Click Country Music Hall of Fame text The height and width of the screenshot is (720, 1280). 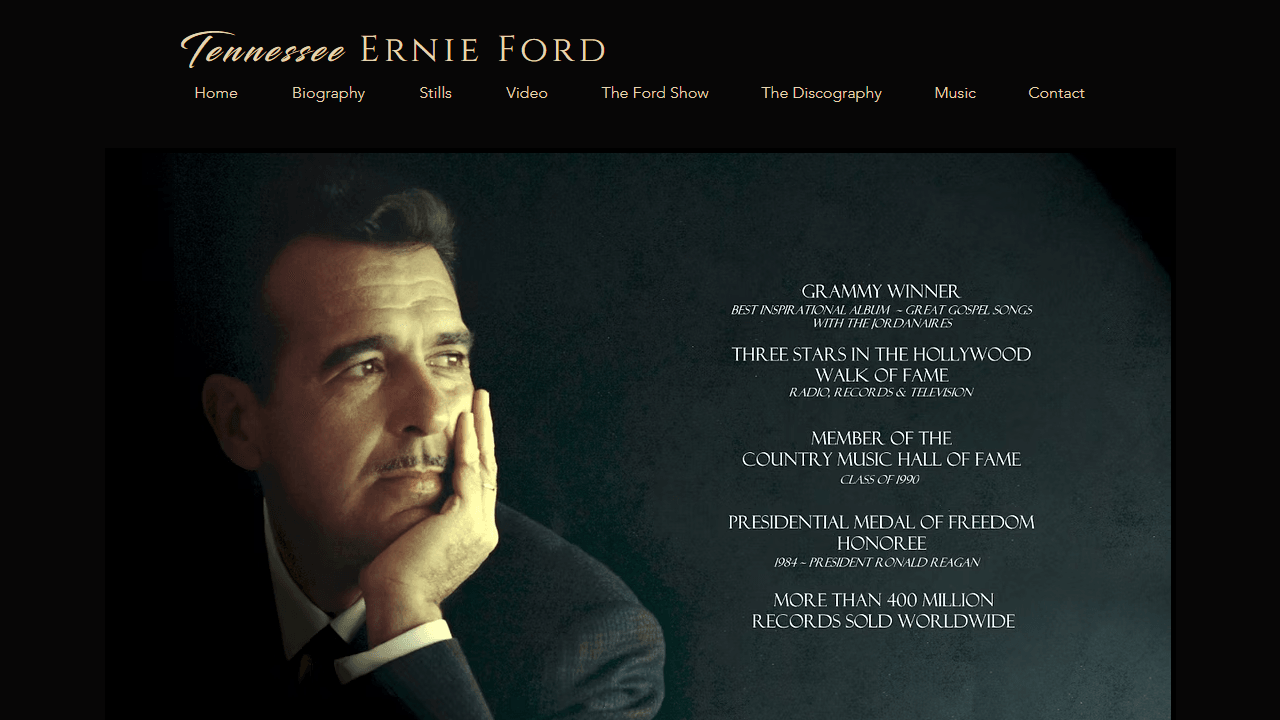(881, 460)
